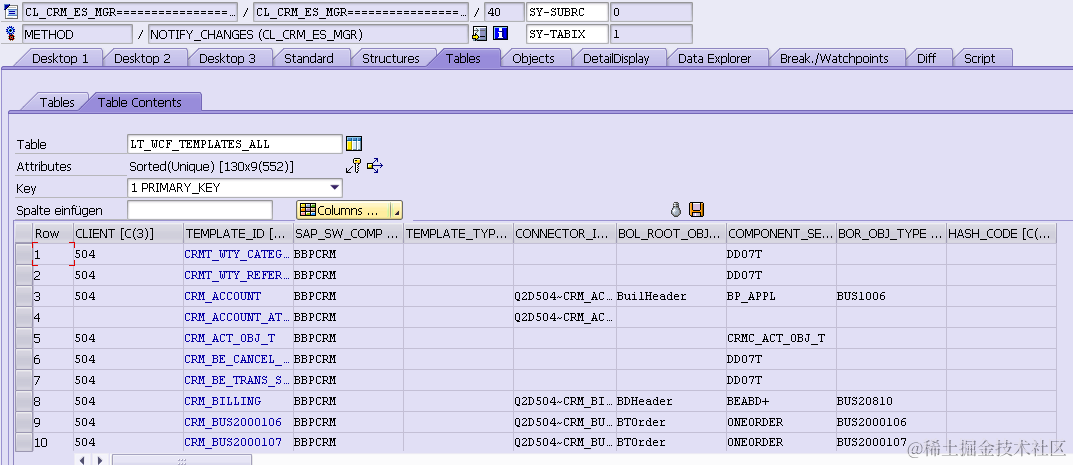Switch to the Desktop 2 tab
This screenshot has height=465, width=1073.
(x=142, y=58)
